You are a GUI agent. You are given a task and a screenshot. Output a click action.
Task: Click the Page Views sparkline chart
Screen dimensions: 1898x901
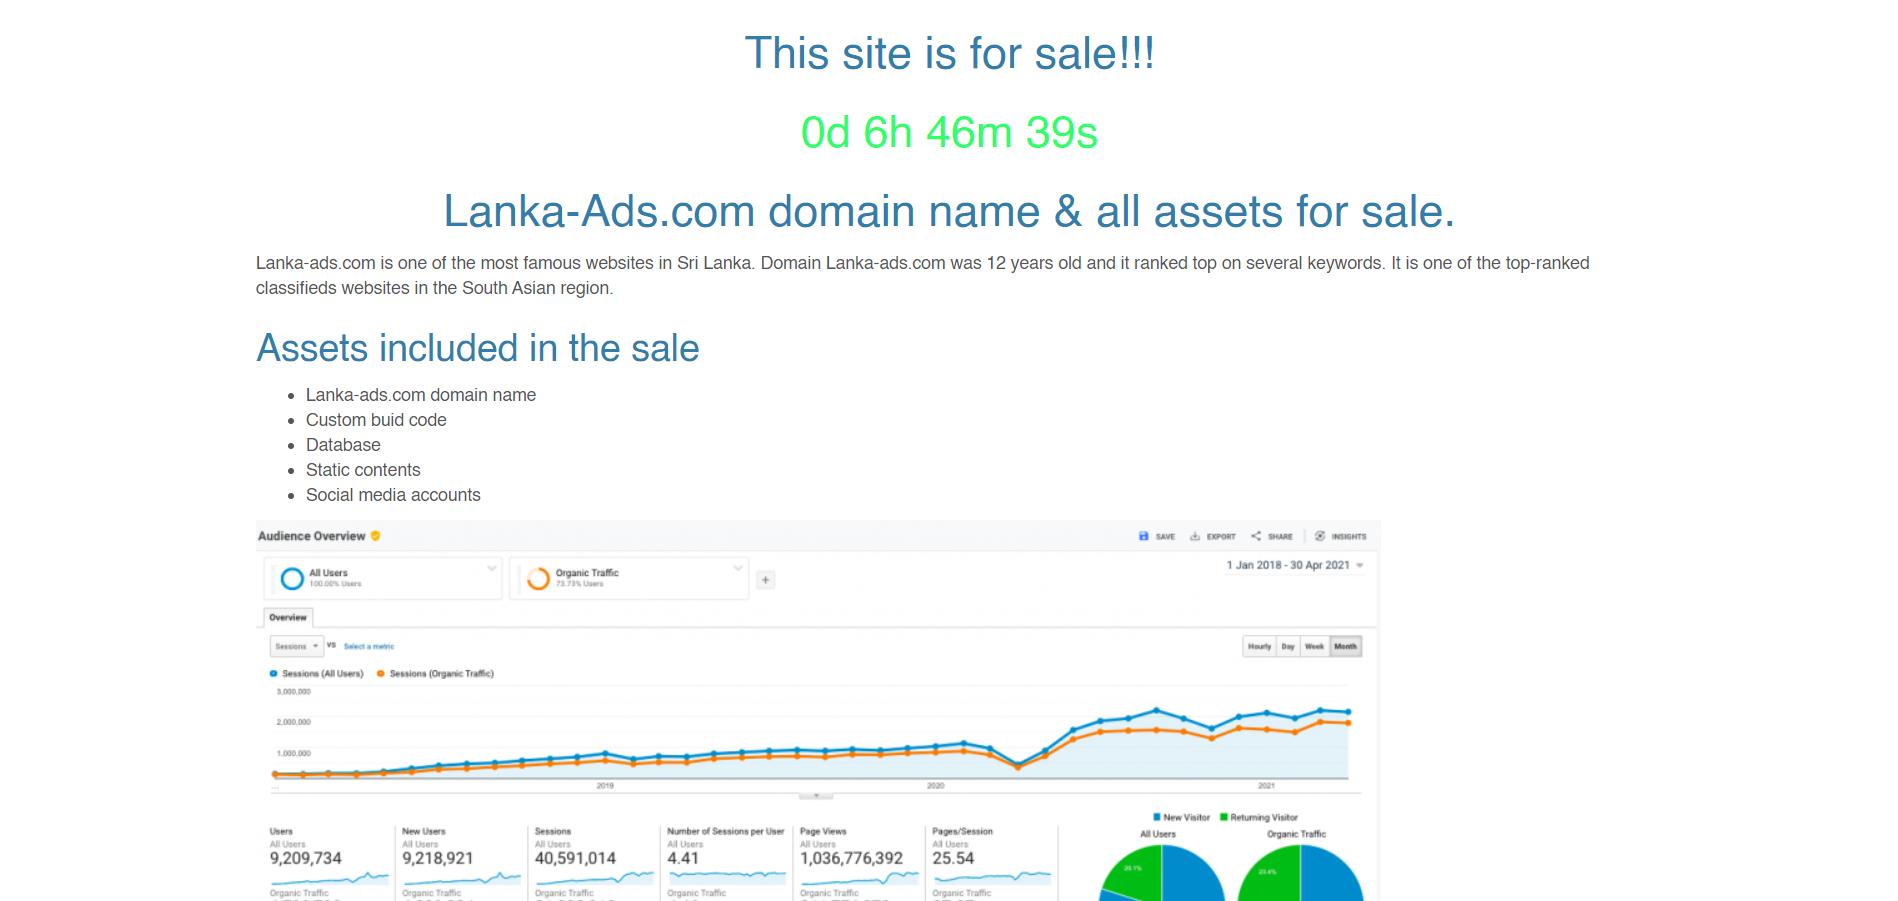(859, 878)
